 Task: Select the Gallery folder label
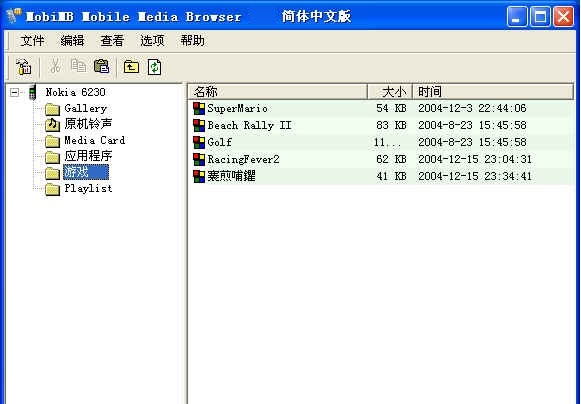pos(86,109)
